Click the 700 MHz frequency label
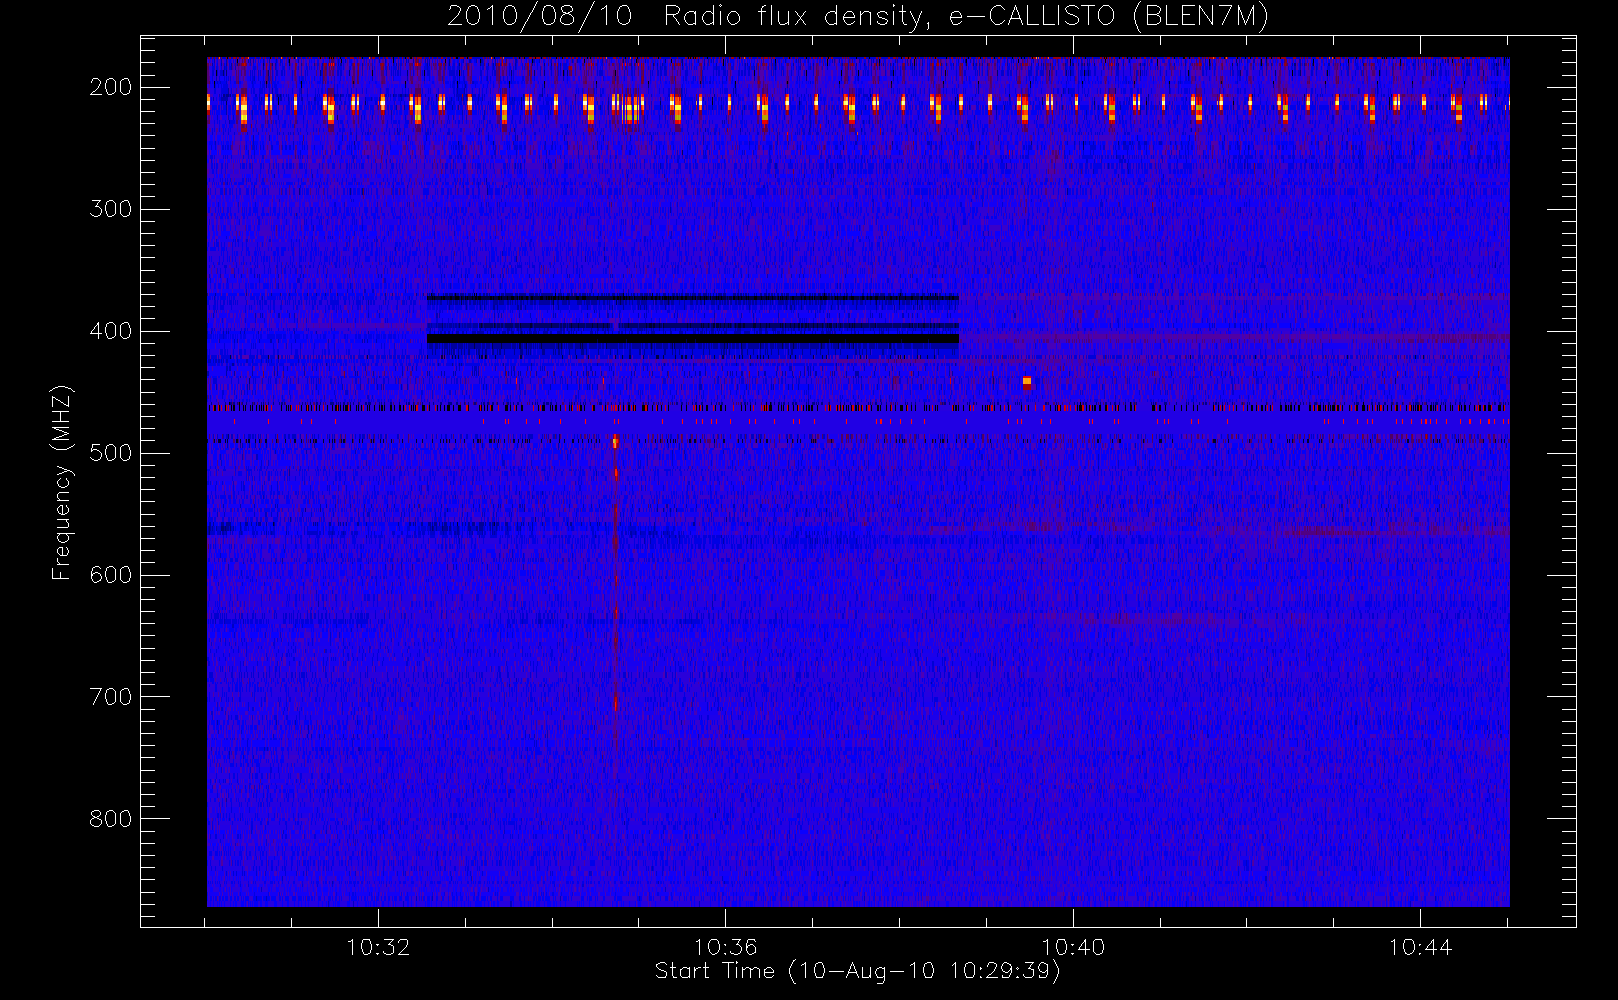 (x=111, y=697)
